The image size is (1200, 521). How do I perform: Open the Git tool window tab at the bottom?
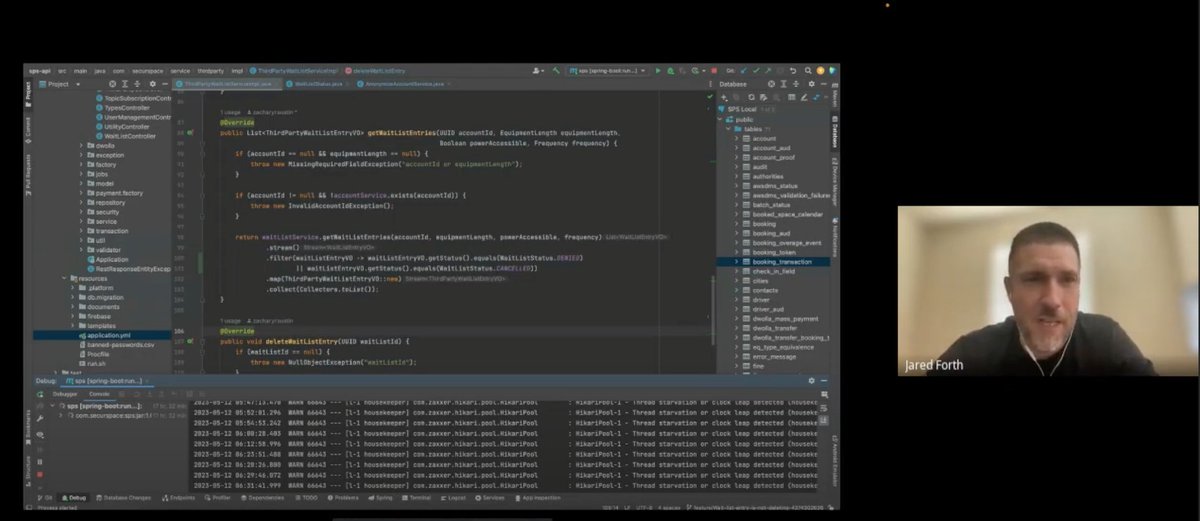tap(43, 498)
